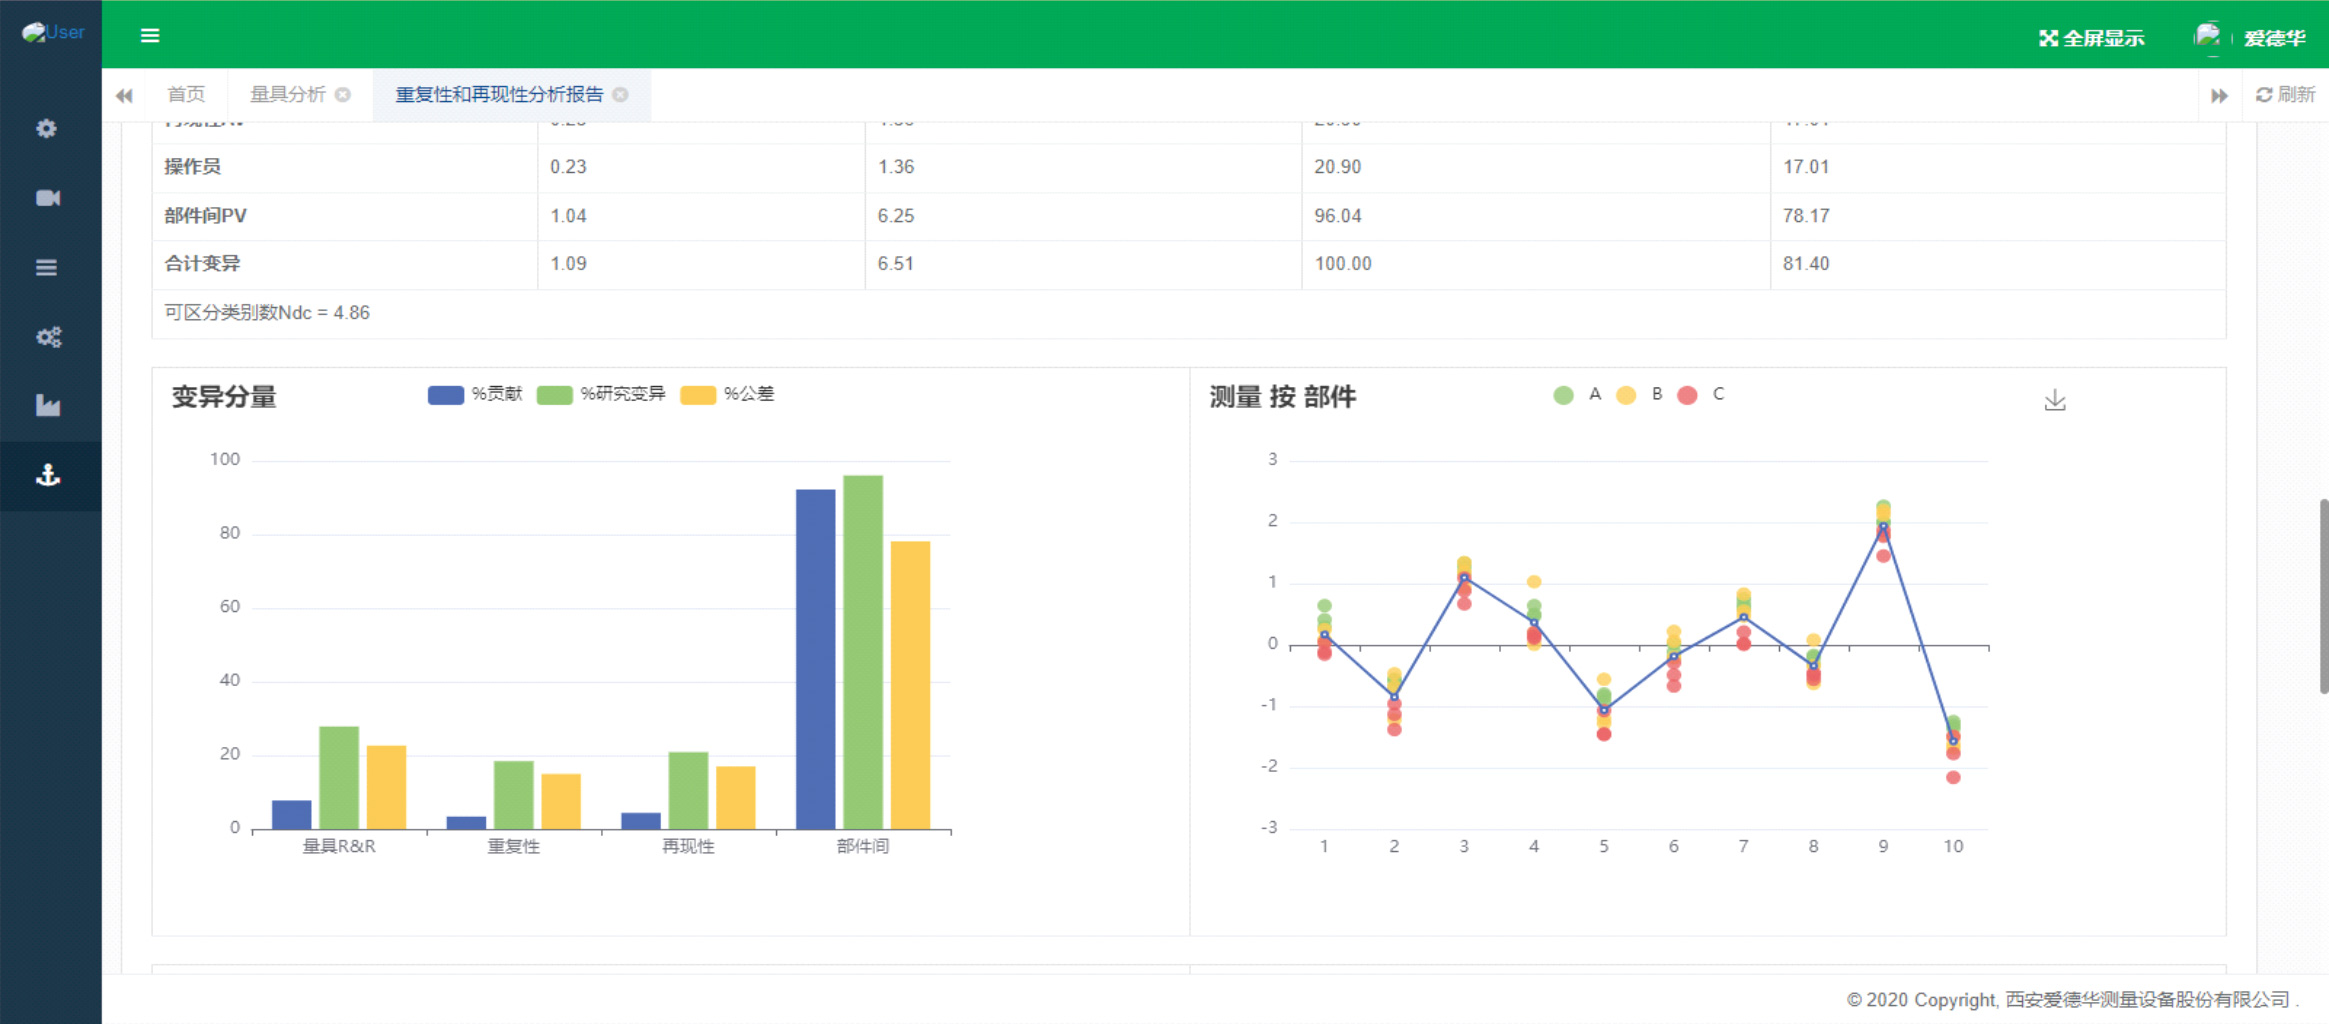Switch to the 首页 tab
Image resolution: width=2329 pixels, height=1024 pixels.
(186, 95)
